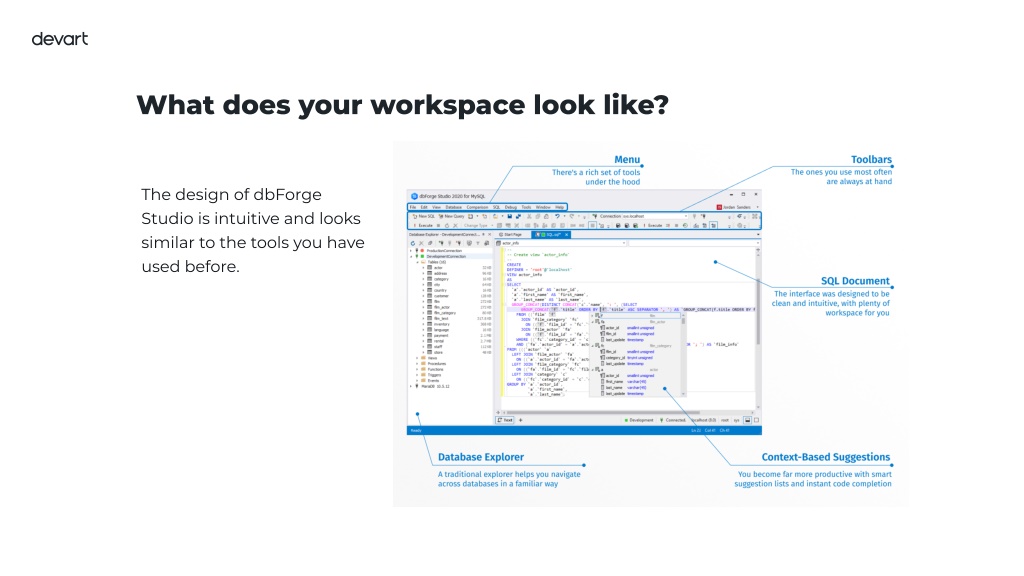Click the dbForge Studio app logo icon
This screenshot has width=1024, height=576.
[x=414, y=196]
